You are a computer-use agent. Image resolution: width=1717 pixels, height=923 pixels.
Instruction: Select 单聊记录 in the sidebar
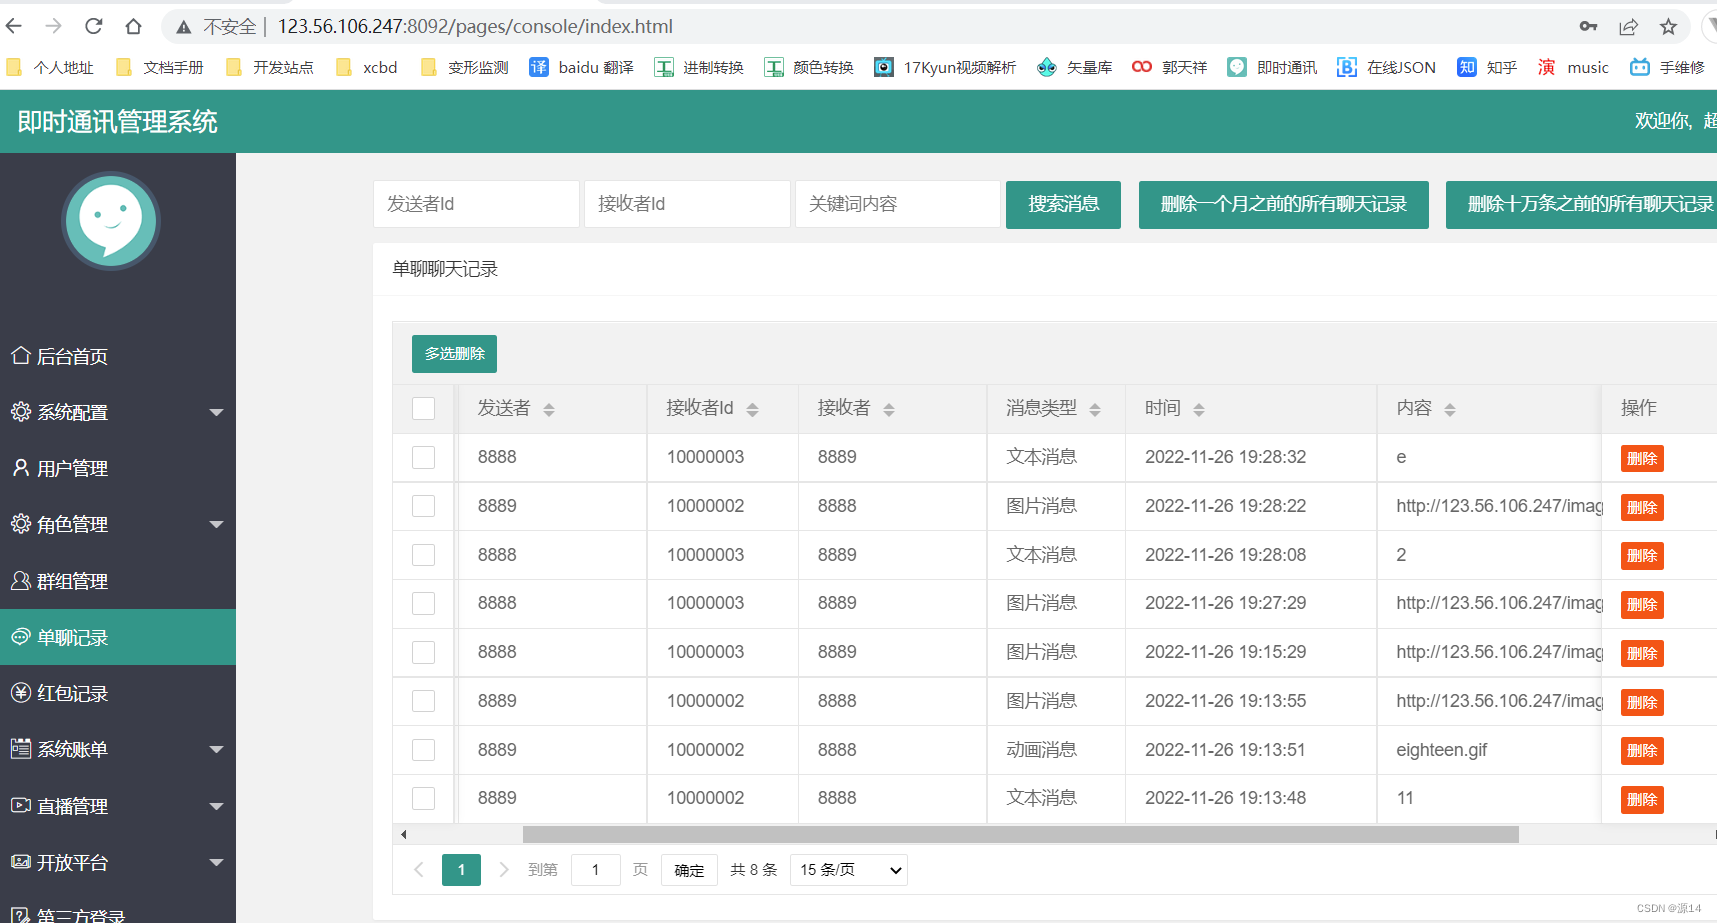tap(118, 637)
